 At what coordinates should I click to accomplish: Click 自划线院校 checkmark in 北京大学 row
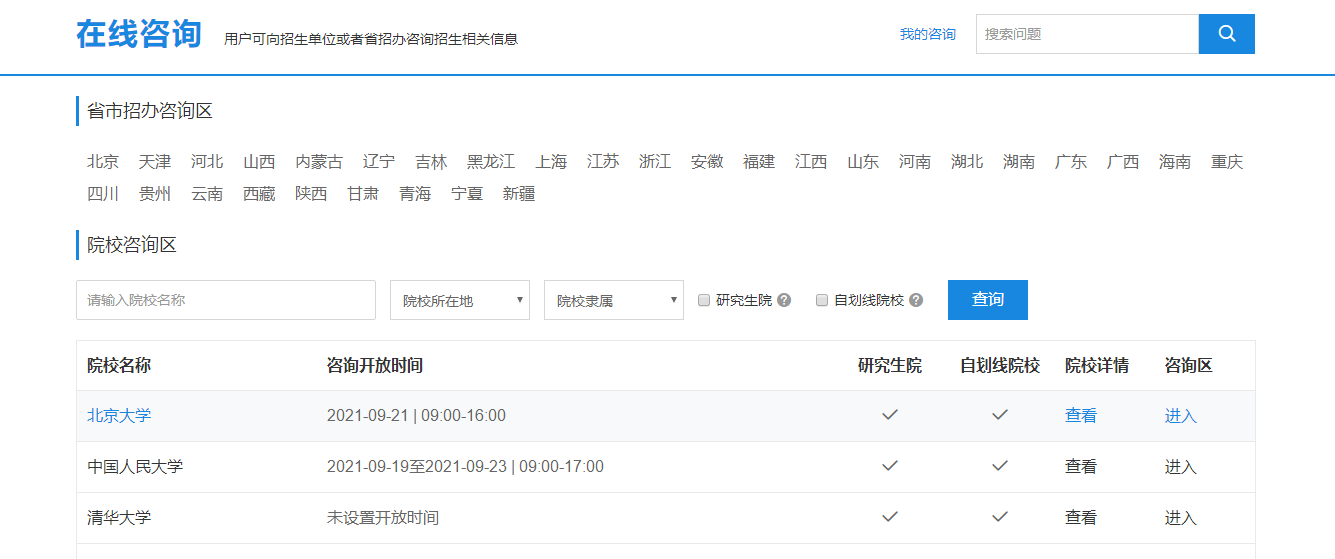click(1000, 415)
